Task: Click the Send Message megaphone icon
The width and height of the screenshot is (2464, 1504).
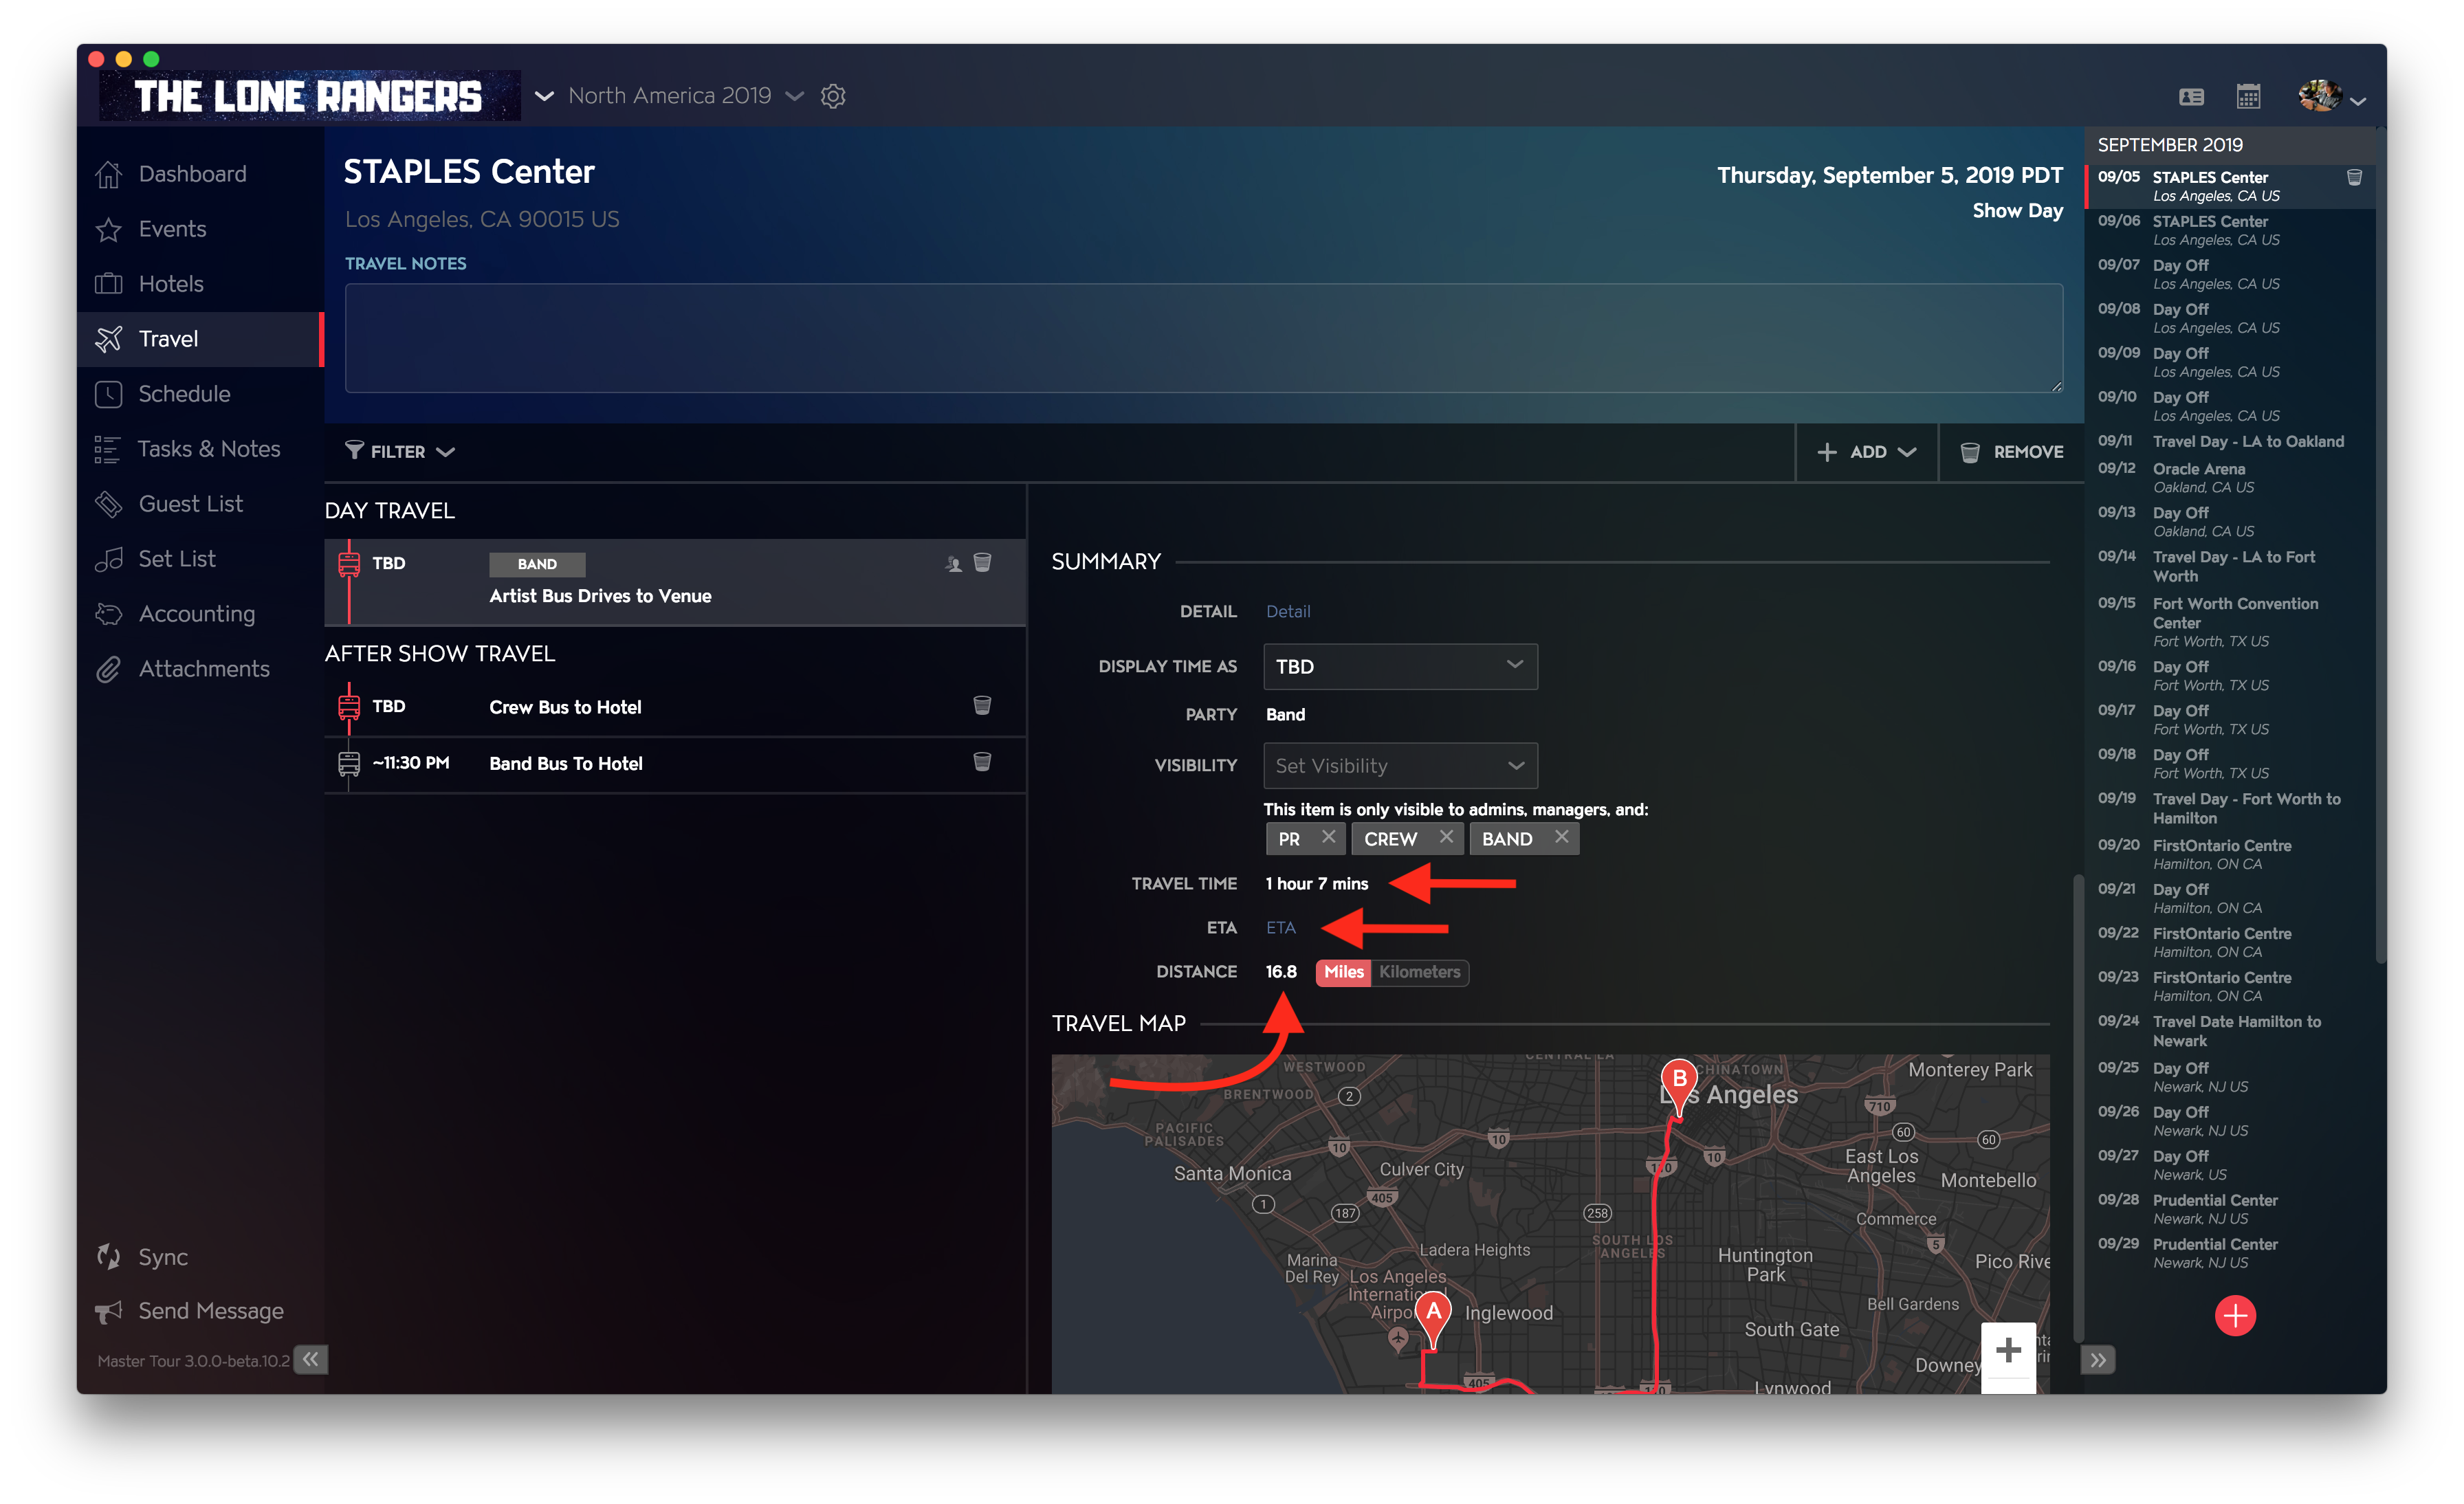Action: 108,1311
